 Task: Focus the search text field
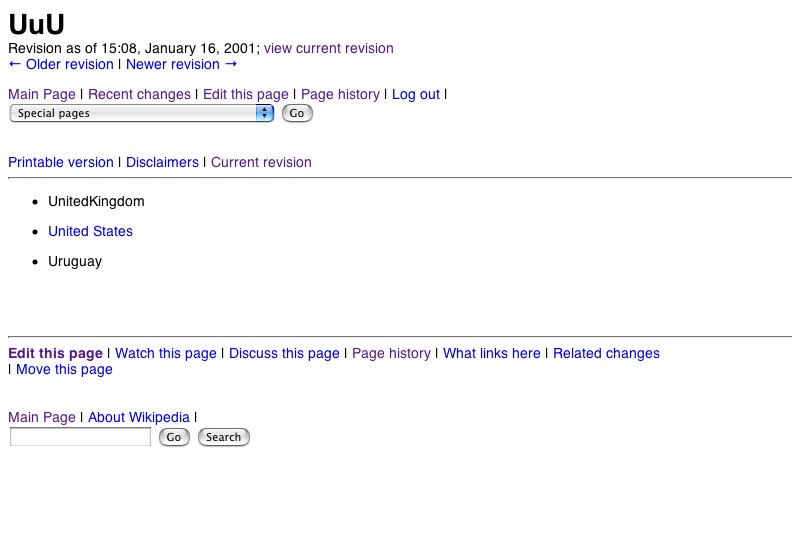(x=80, y=437)
